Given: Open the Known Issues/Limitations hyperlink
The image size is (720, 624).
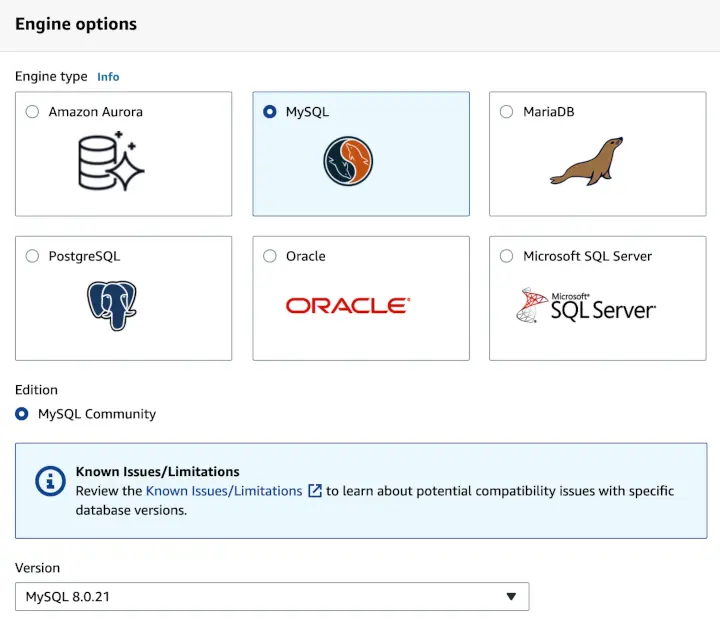Looking at the screenshot, I should [x=224, y=491].
